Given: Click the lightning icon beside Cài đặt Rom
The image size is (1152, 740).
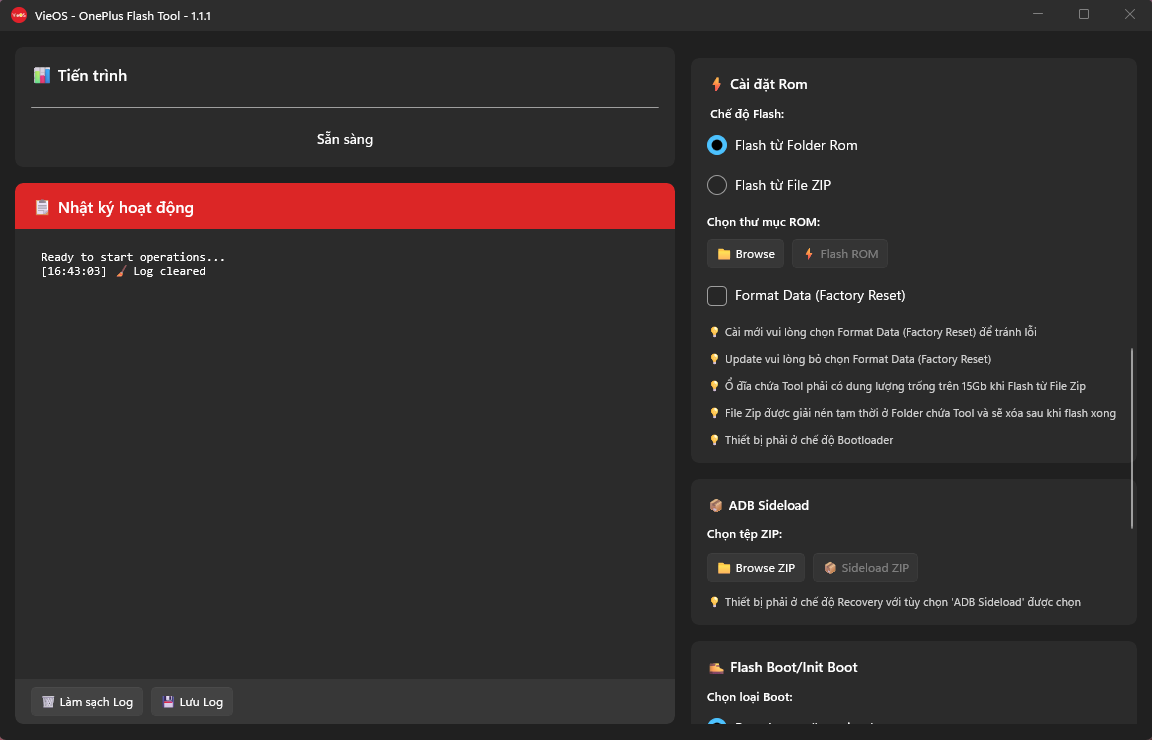Looking at the screenshot, I should coord(716,84).
